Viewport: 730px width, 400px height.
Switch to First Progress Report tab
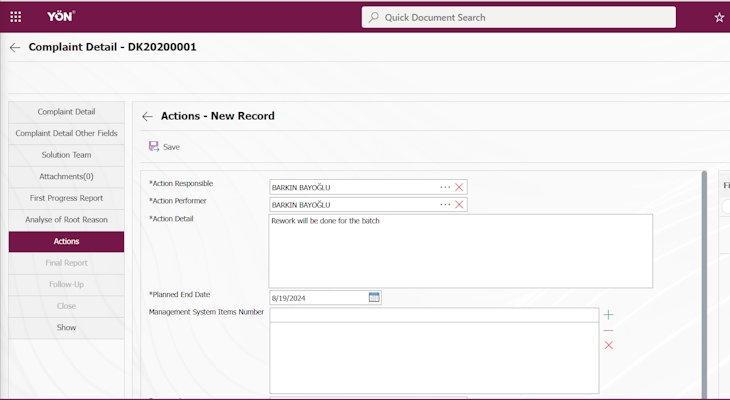pyautogui.click(x=67, y=198)
